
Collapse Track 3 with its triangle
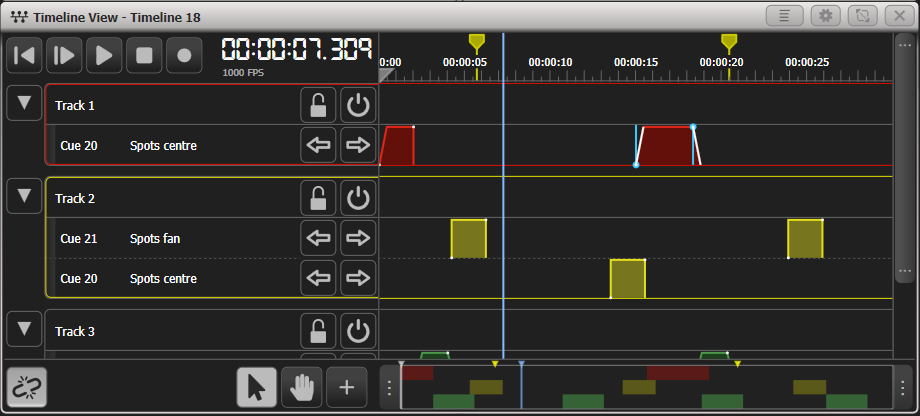(24, 329)
